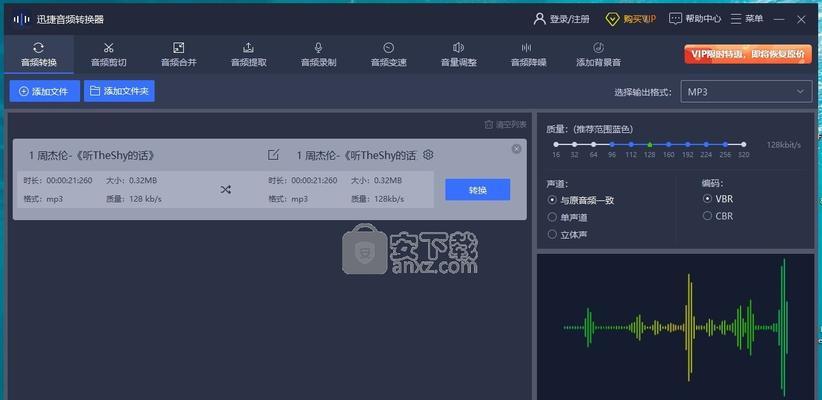The height and width of the screenshot is (400, 822).
Task: Open output settings gear icon
Action: click(x=428, y=155)
